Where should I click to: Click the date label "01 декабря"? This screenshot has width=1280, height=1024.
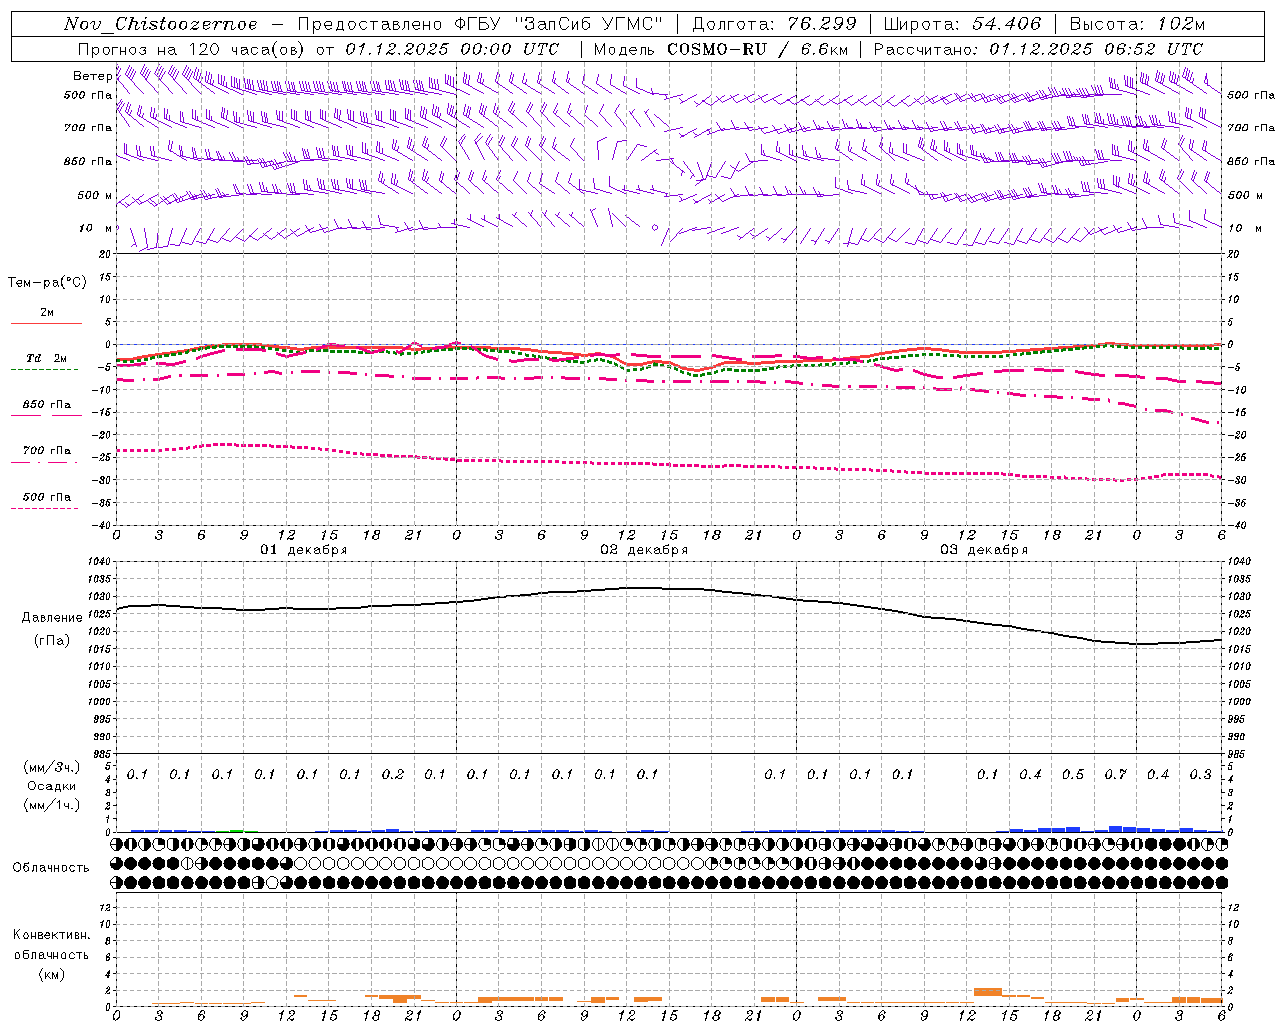tap(304, 550)
